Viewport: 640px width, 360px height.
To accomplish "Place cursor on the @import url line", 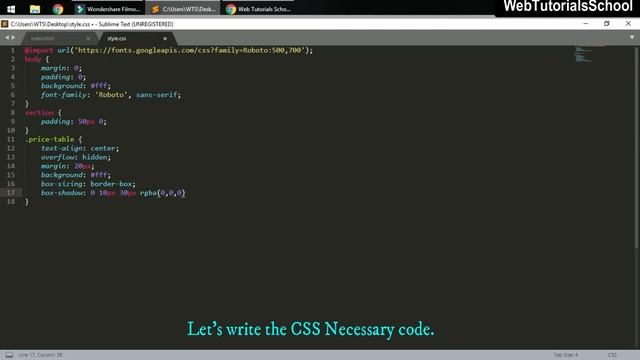I will click(169, 50).
